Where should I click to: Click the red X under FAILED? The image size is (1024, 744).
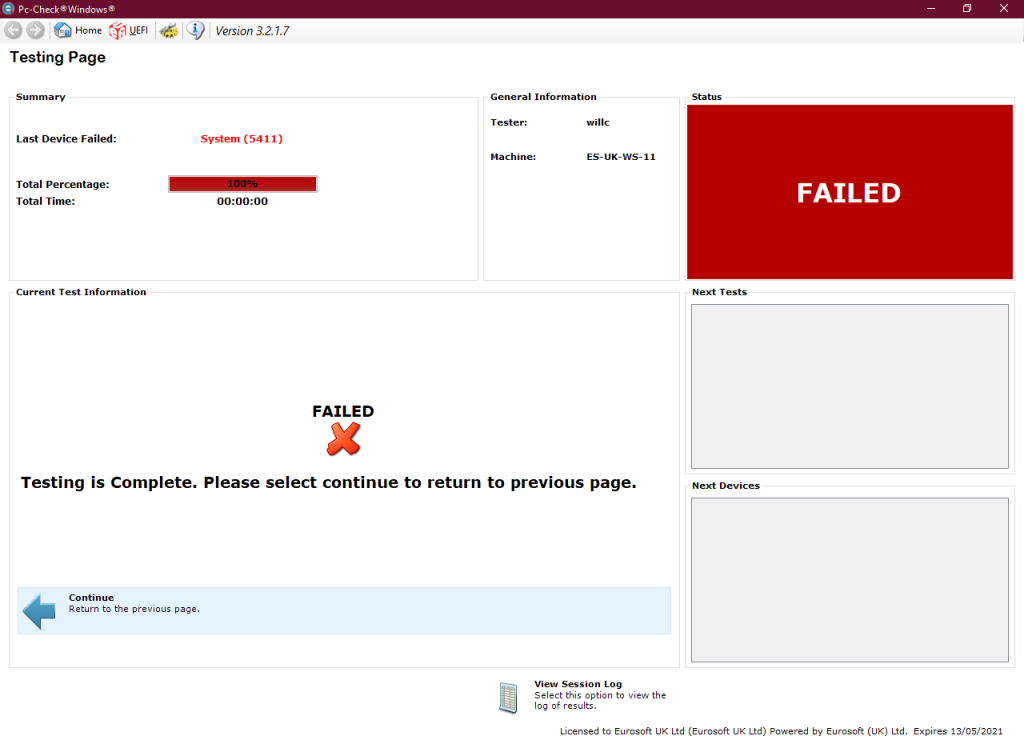click(x=343, y=437)
